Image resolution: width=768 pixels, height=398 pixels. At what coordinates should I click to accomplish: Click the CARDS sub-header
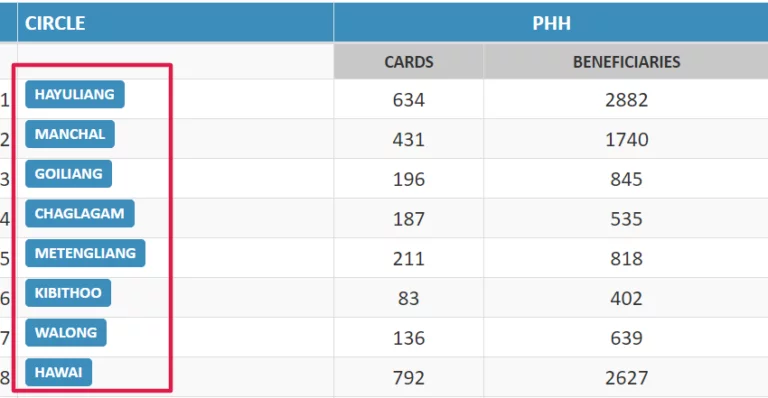(x=408, y=62)
